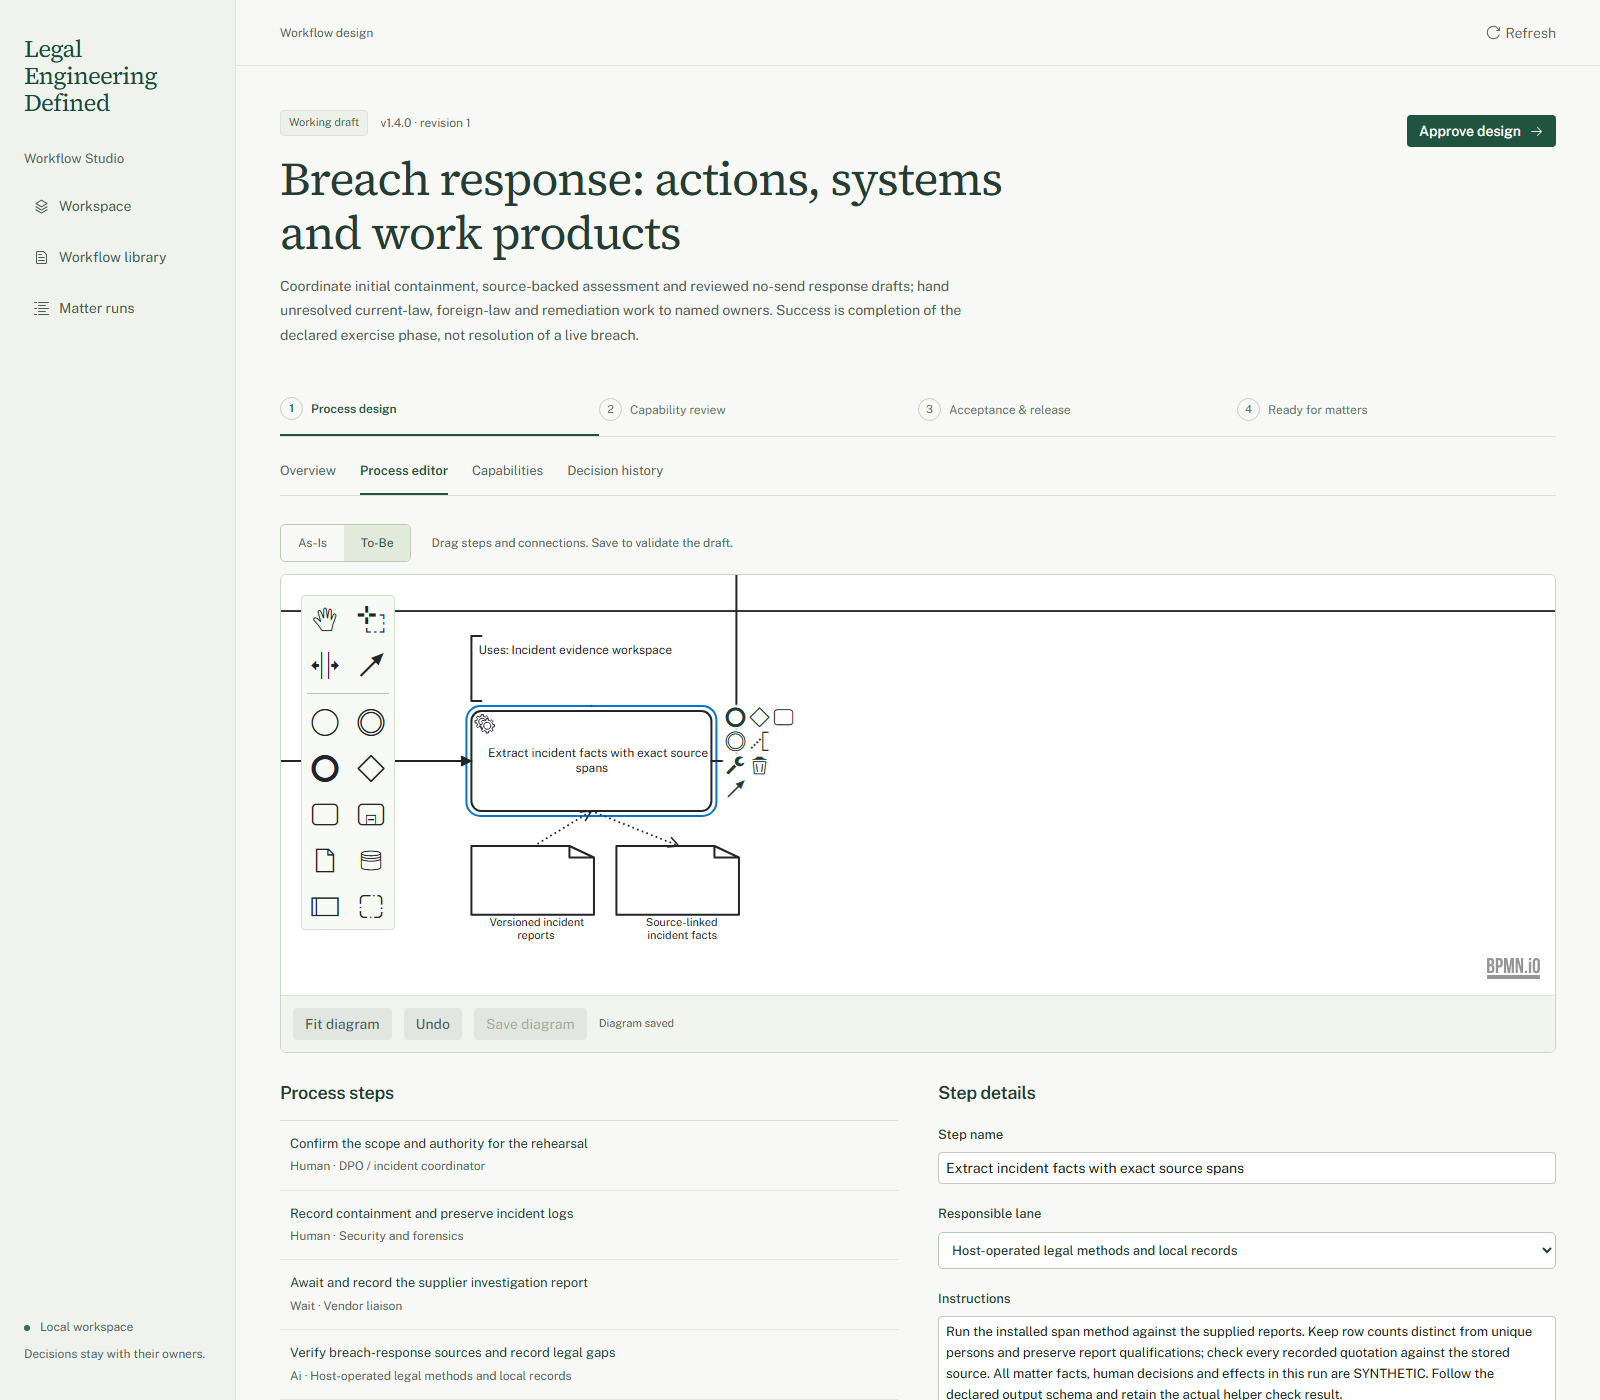1600x1400 pixels.
Task: Go to Acceptance & release stage
Action: (x=994, y=410)
